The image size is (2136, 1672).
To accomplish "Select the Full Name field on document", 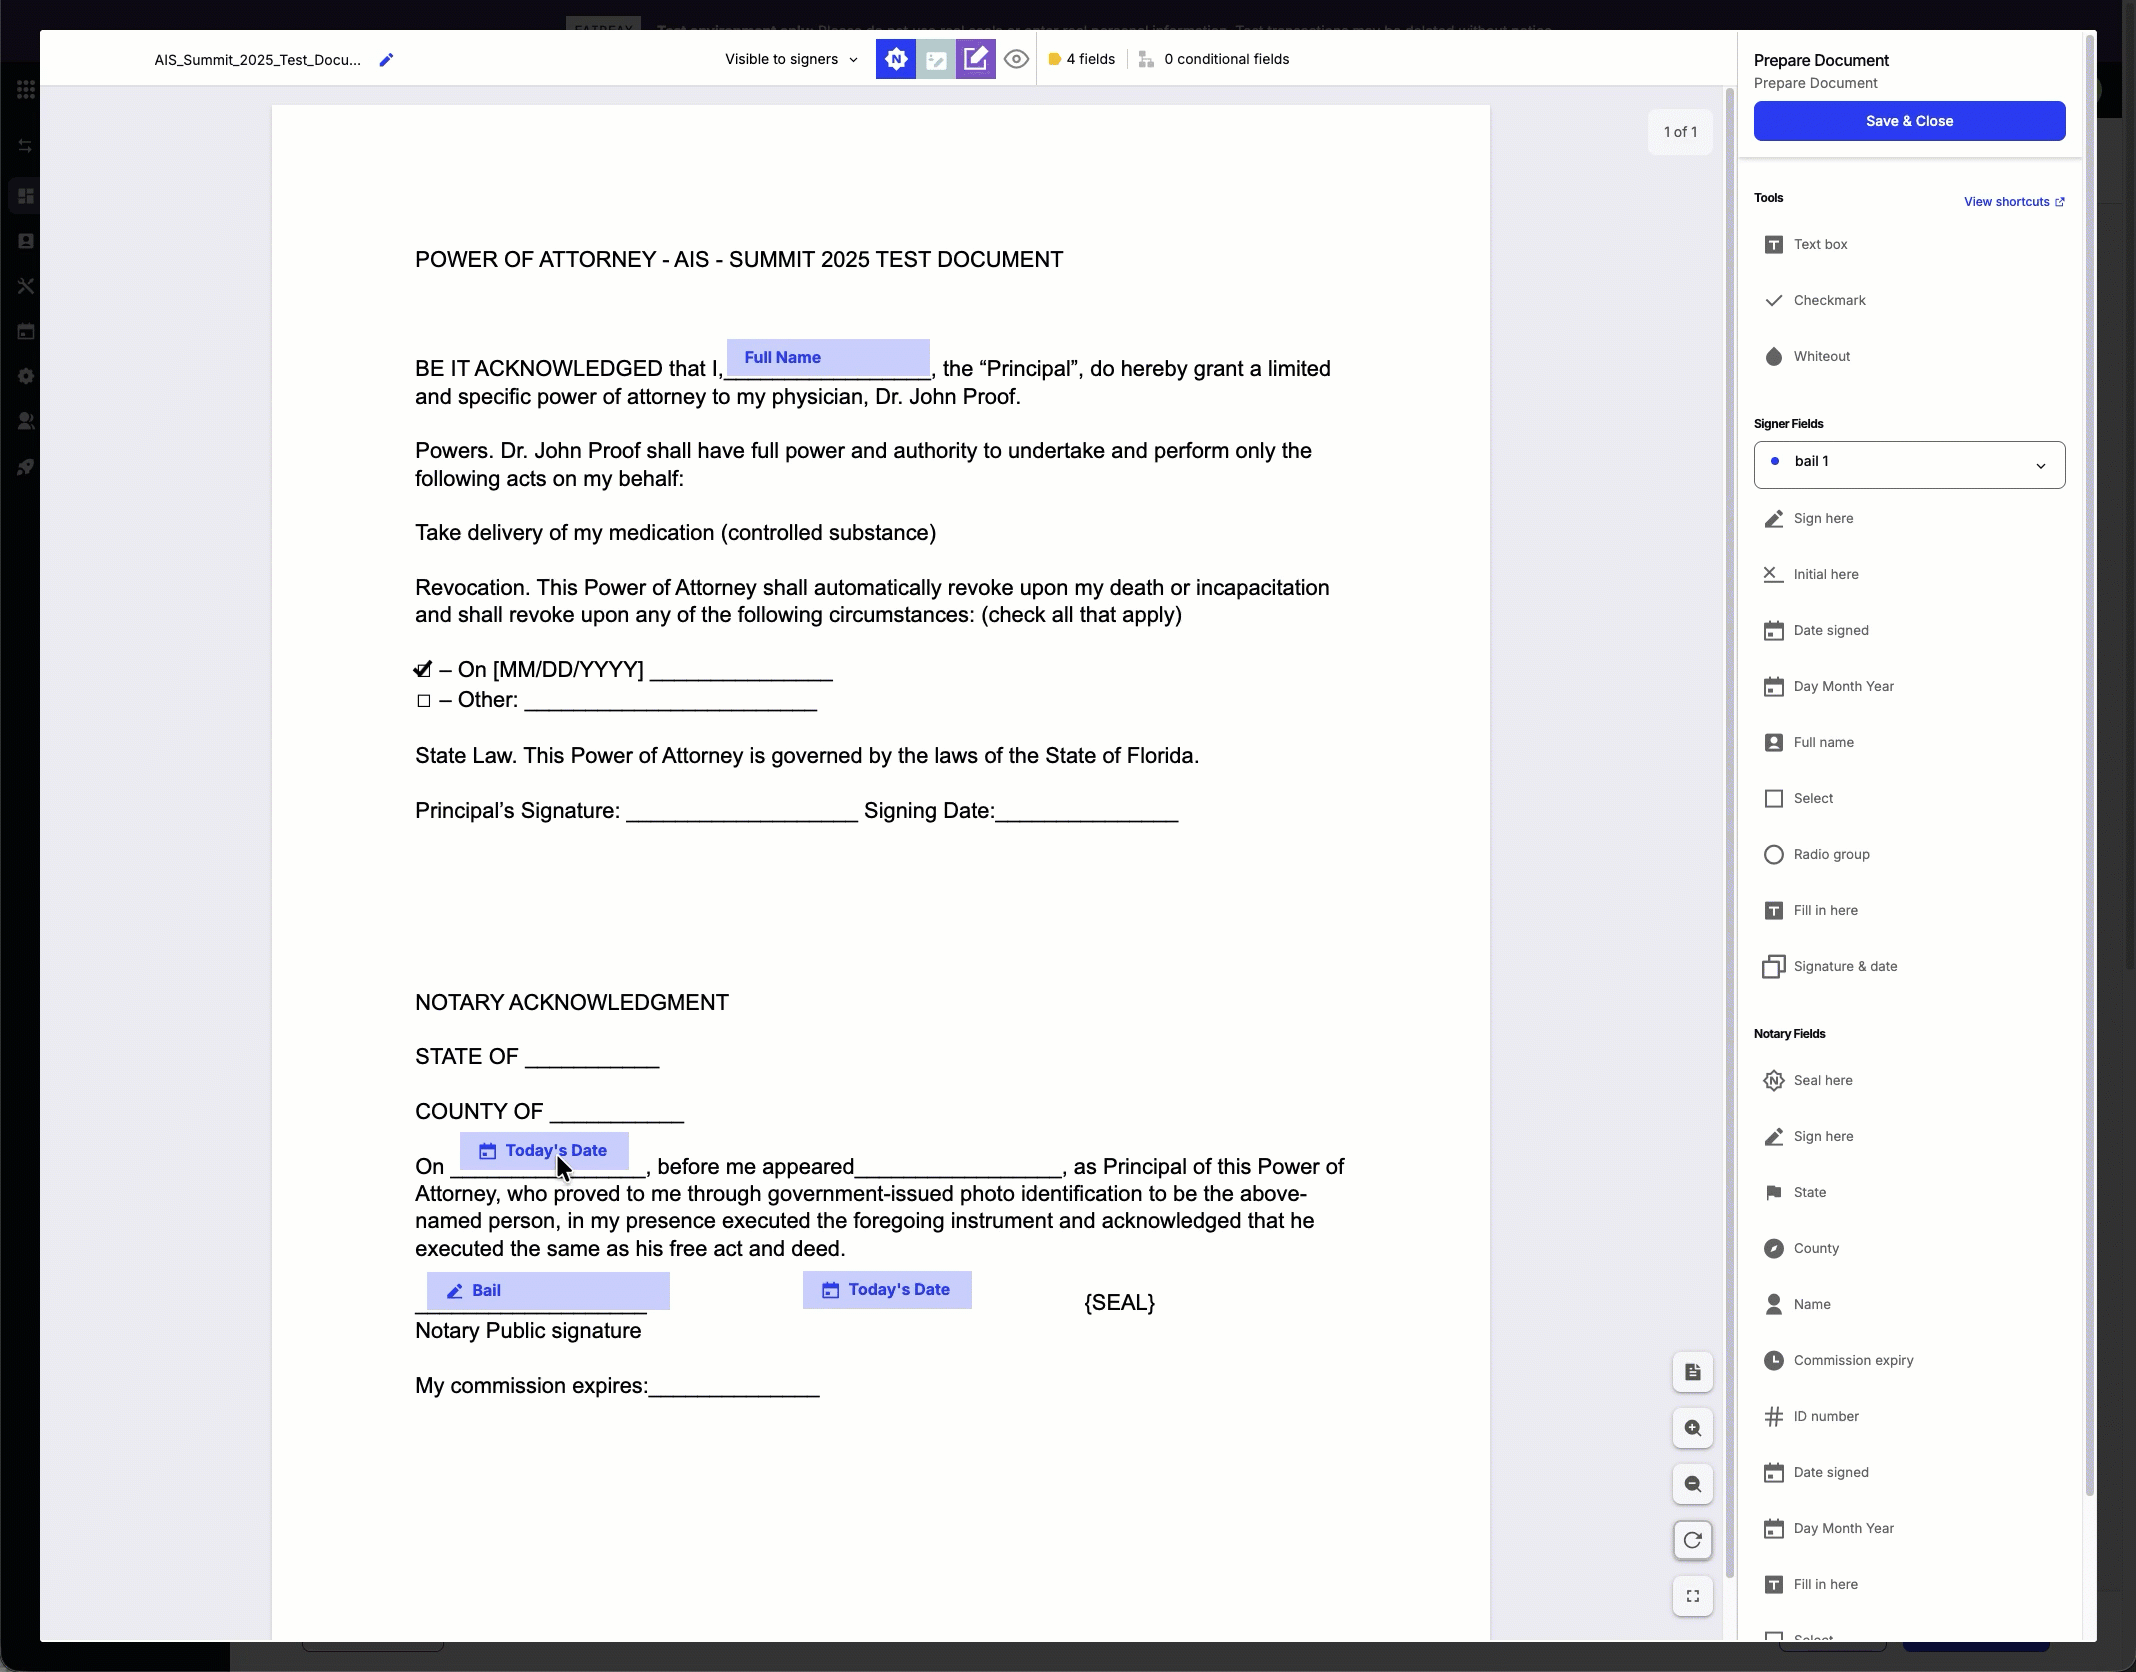I will click(x=828, y=357).
